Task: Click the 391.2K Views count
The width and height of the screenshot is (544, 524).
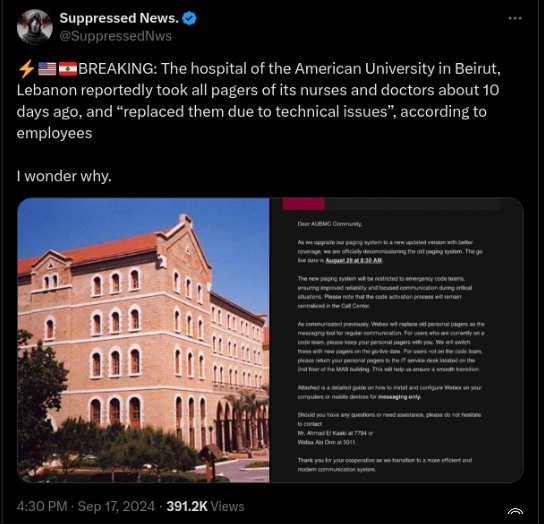Action: pos(205,506)
